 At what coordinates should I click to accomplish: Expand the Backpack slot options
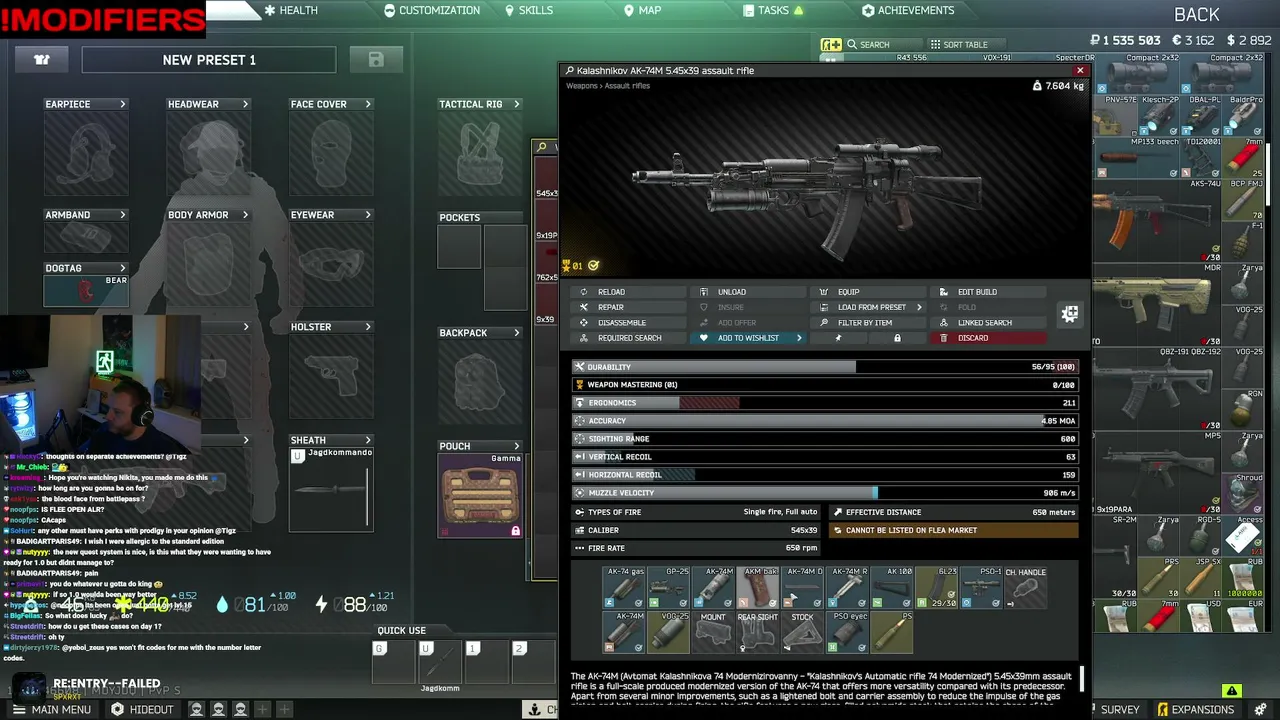coord(517,333)
